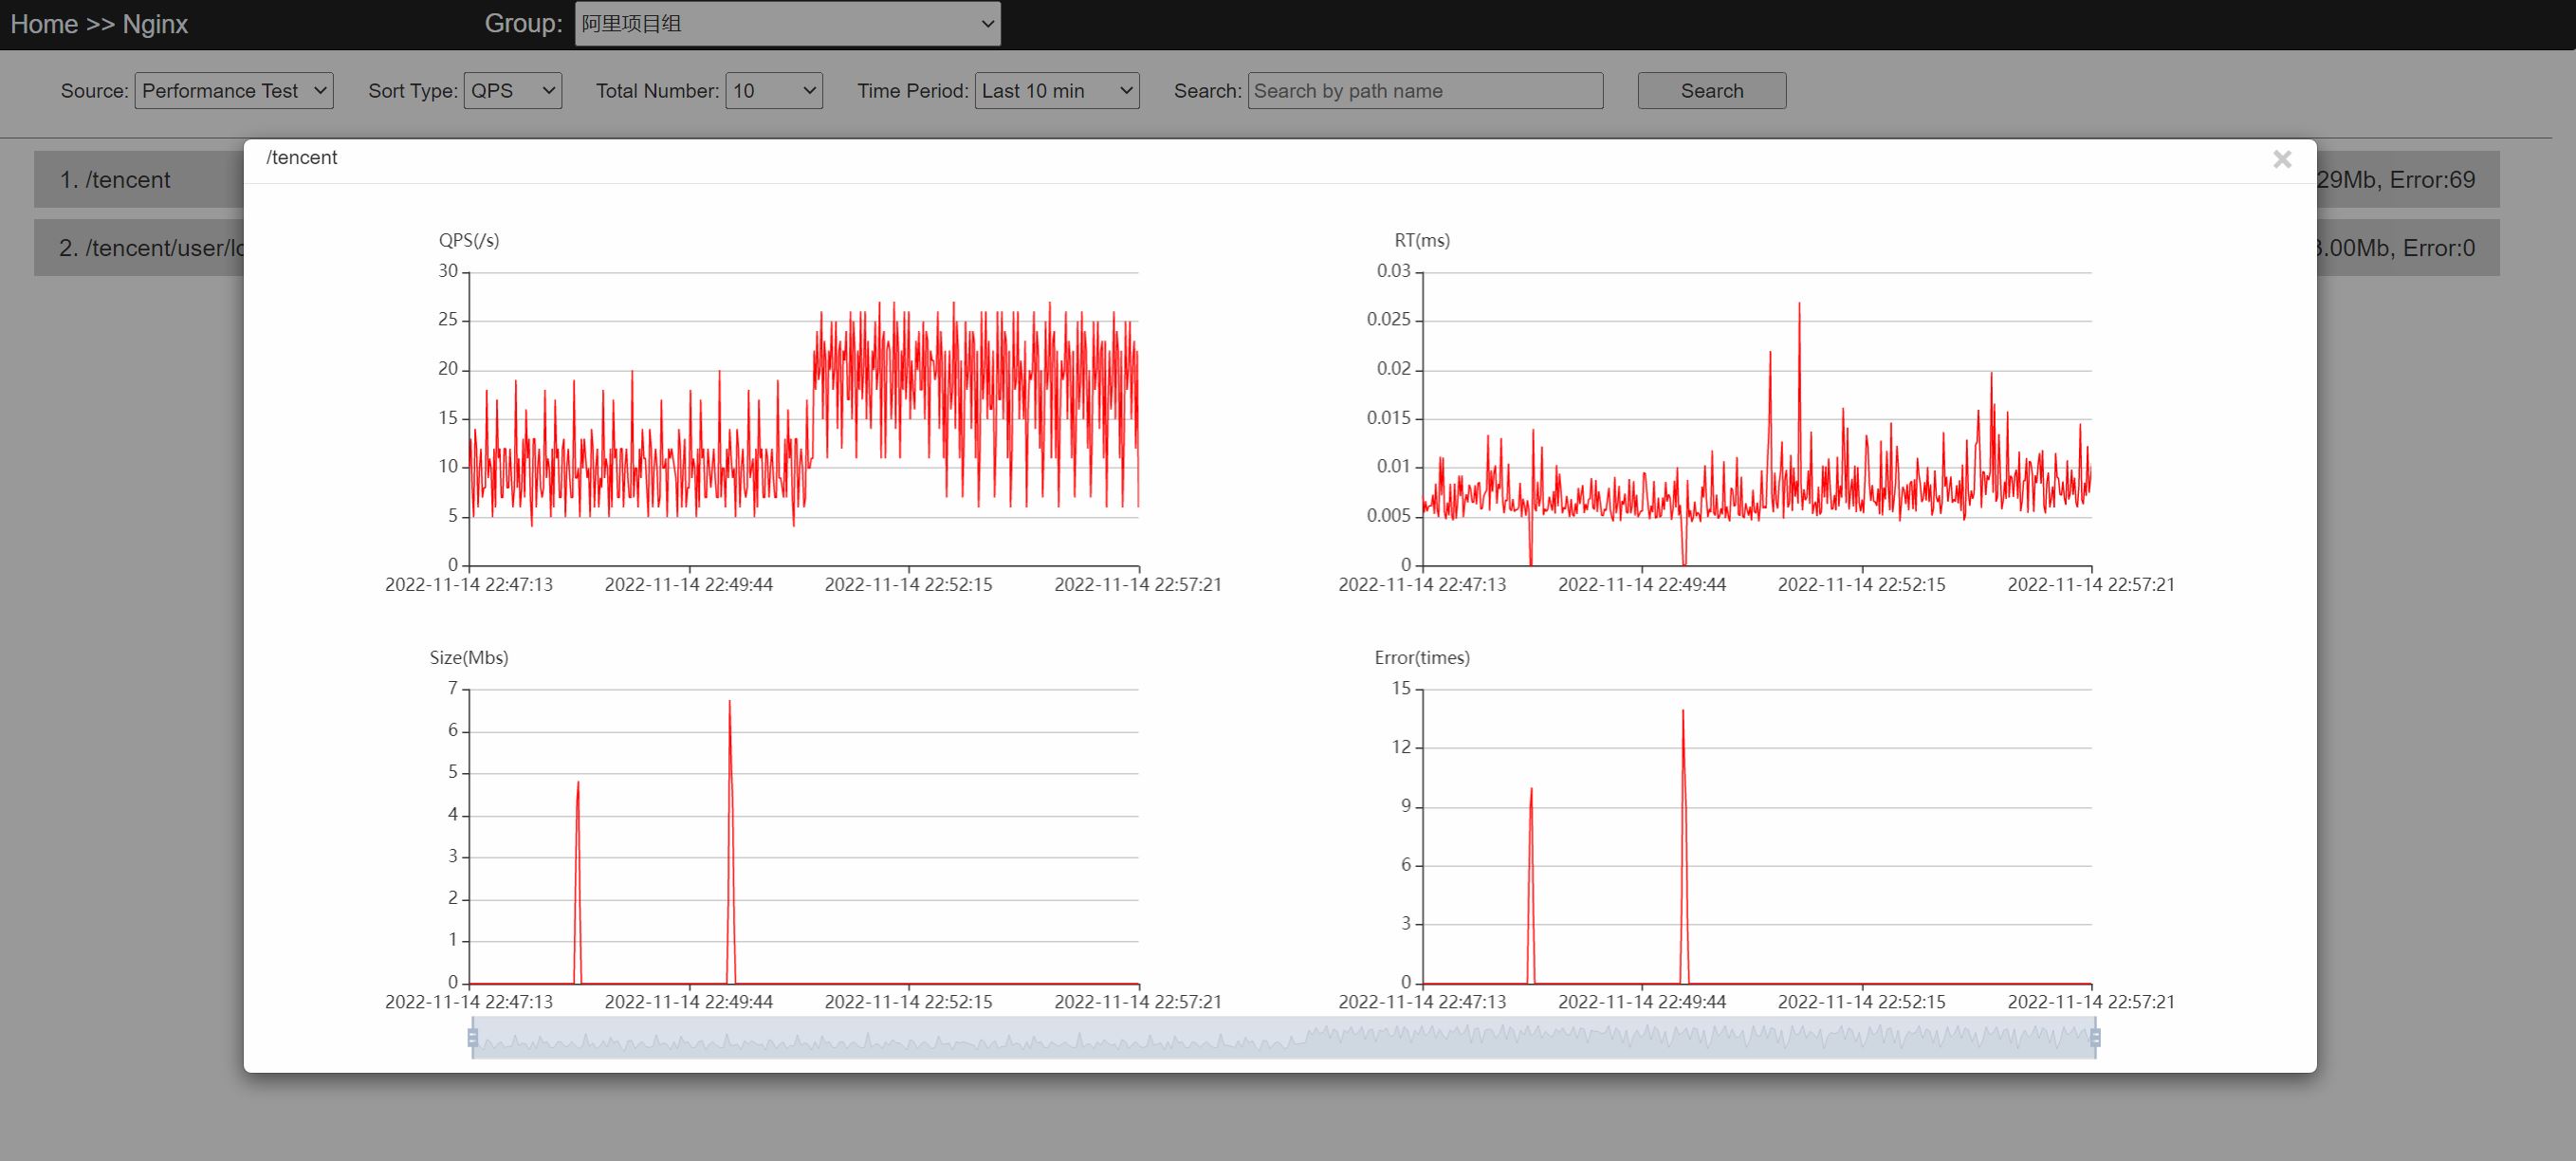Image resolution: width=2576 pixels, height=1161 pixels.
Task: Open the Sort Type QPS dropdown
Action: pyautogui.click(x=512, y=91)
